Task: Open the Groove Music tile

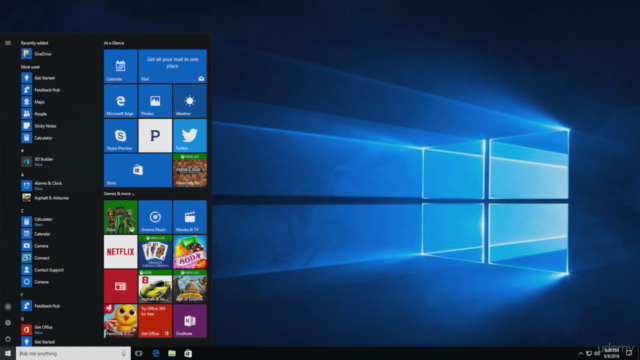Action: point(155,217)
